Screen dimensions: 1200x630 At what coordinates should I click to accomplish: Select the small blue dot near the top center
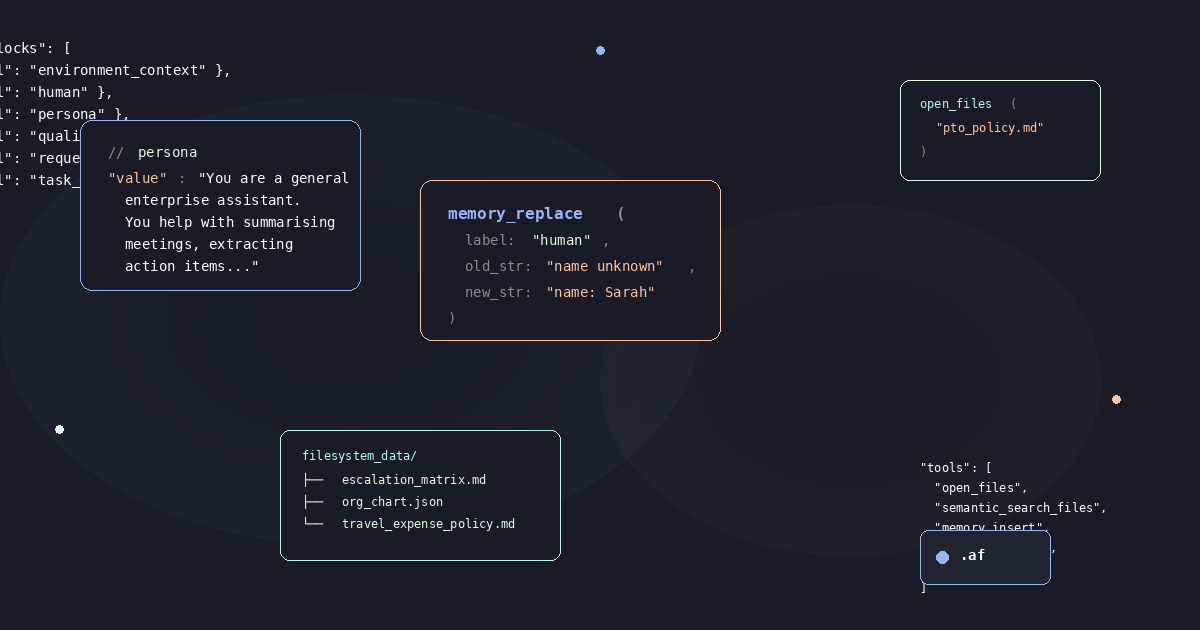[x=600, y=50]
